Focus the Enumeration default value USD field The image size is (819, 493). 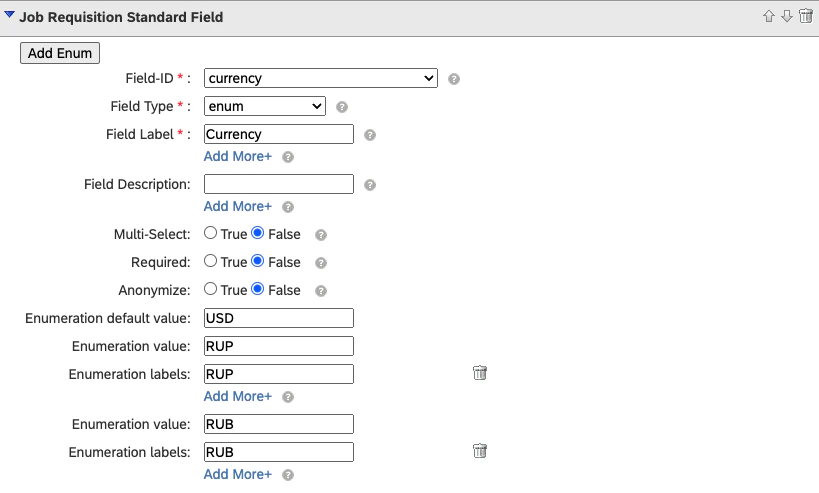tap(279, 318)
